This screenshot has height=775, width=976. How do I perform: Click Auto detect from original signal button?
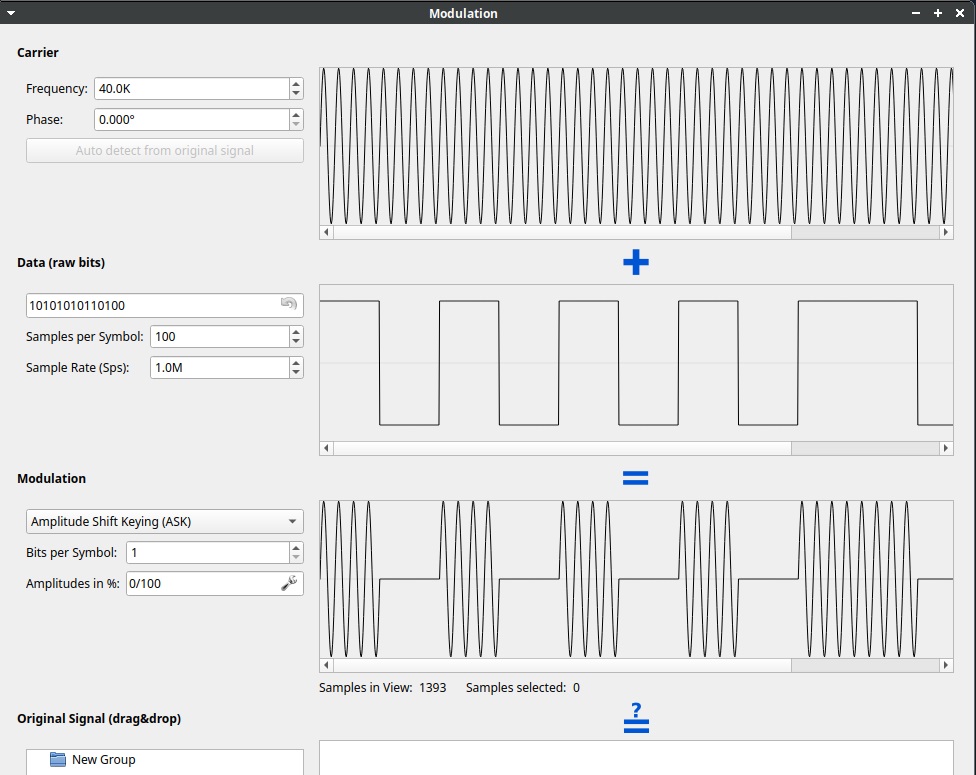point(164,151)
